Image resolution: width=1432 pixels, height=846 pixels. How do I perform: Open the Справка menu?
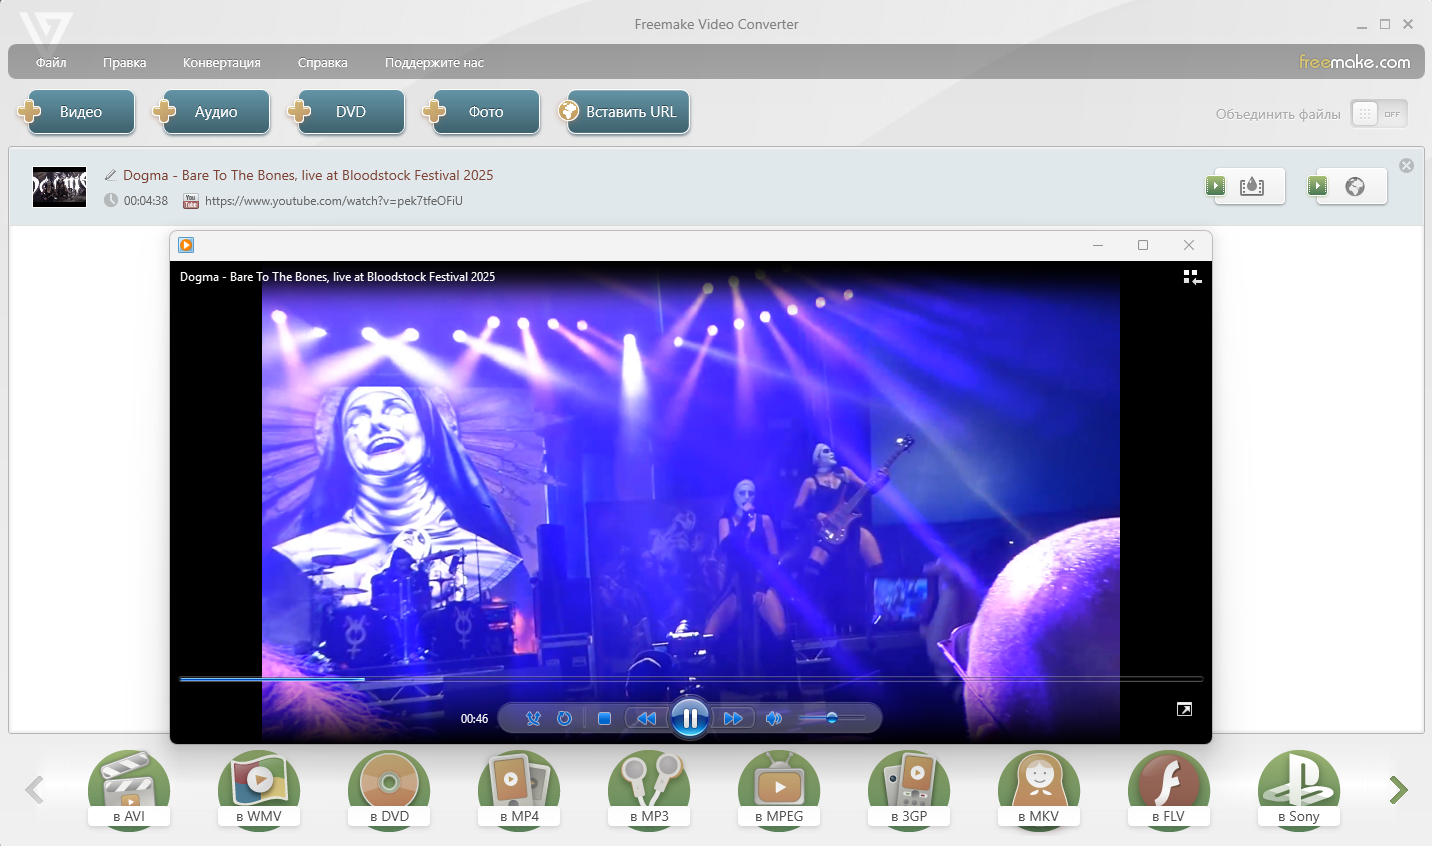323,62
